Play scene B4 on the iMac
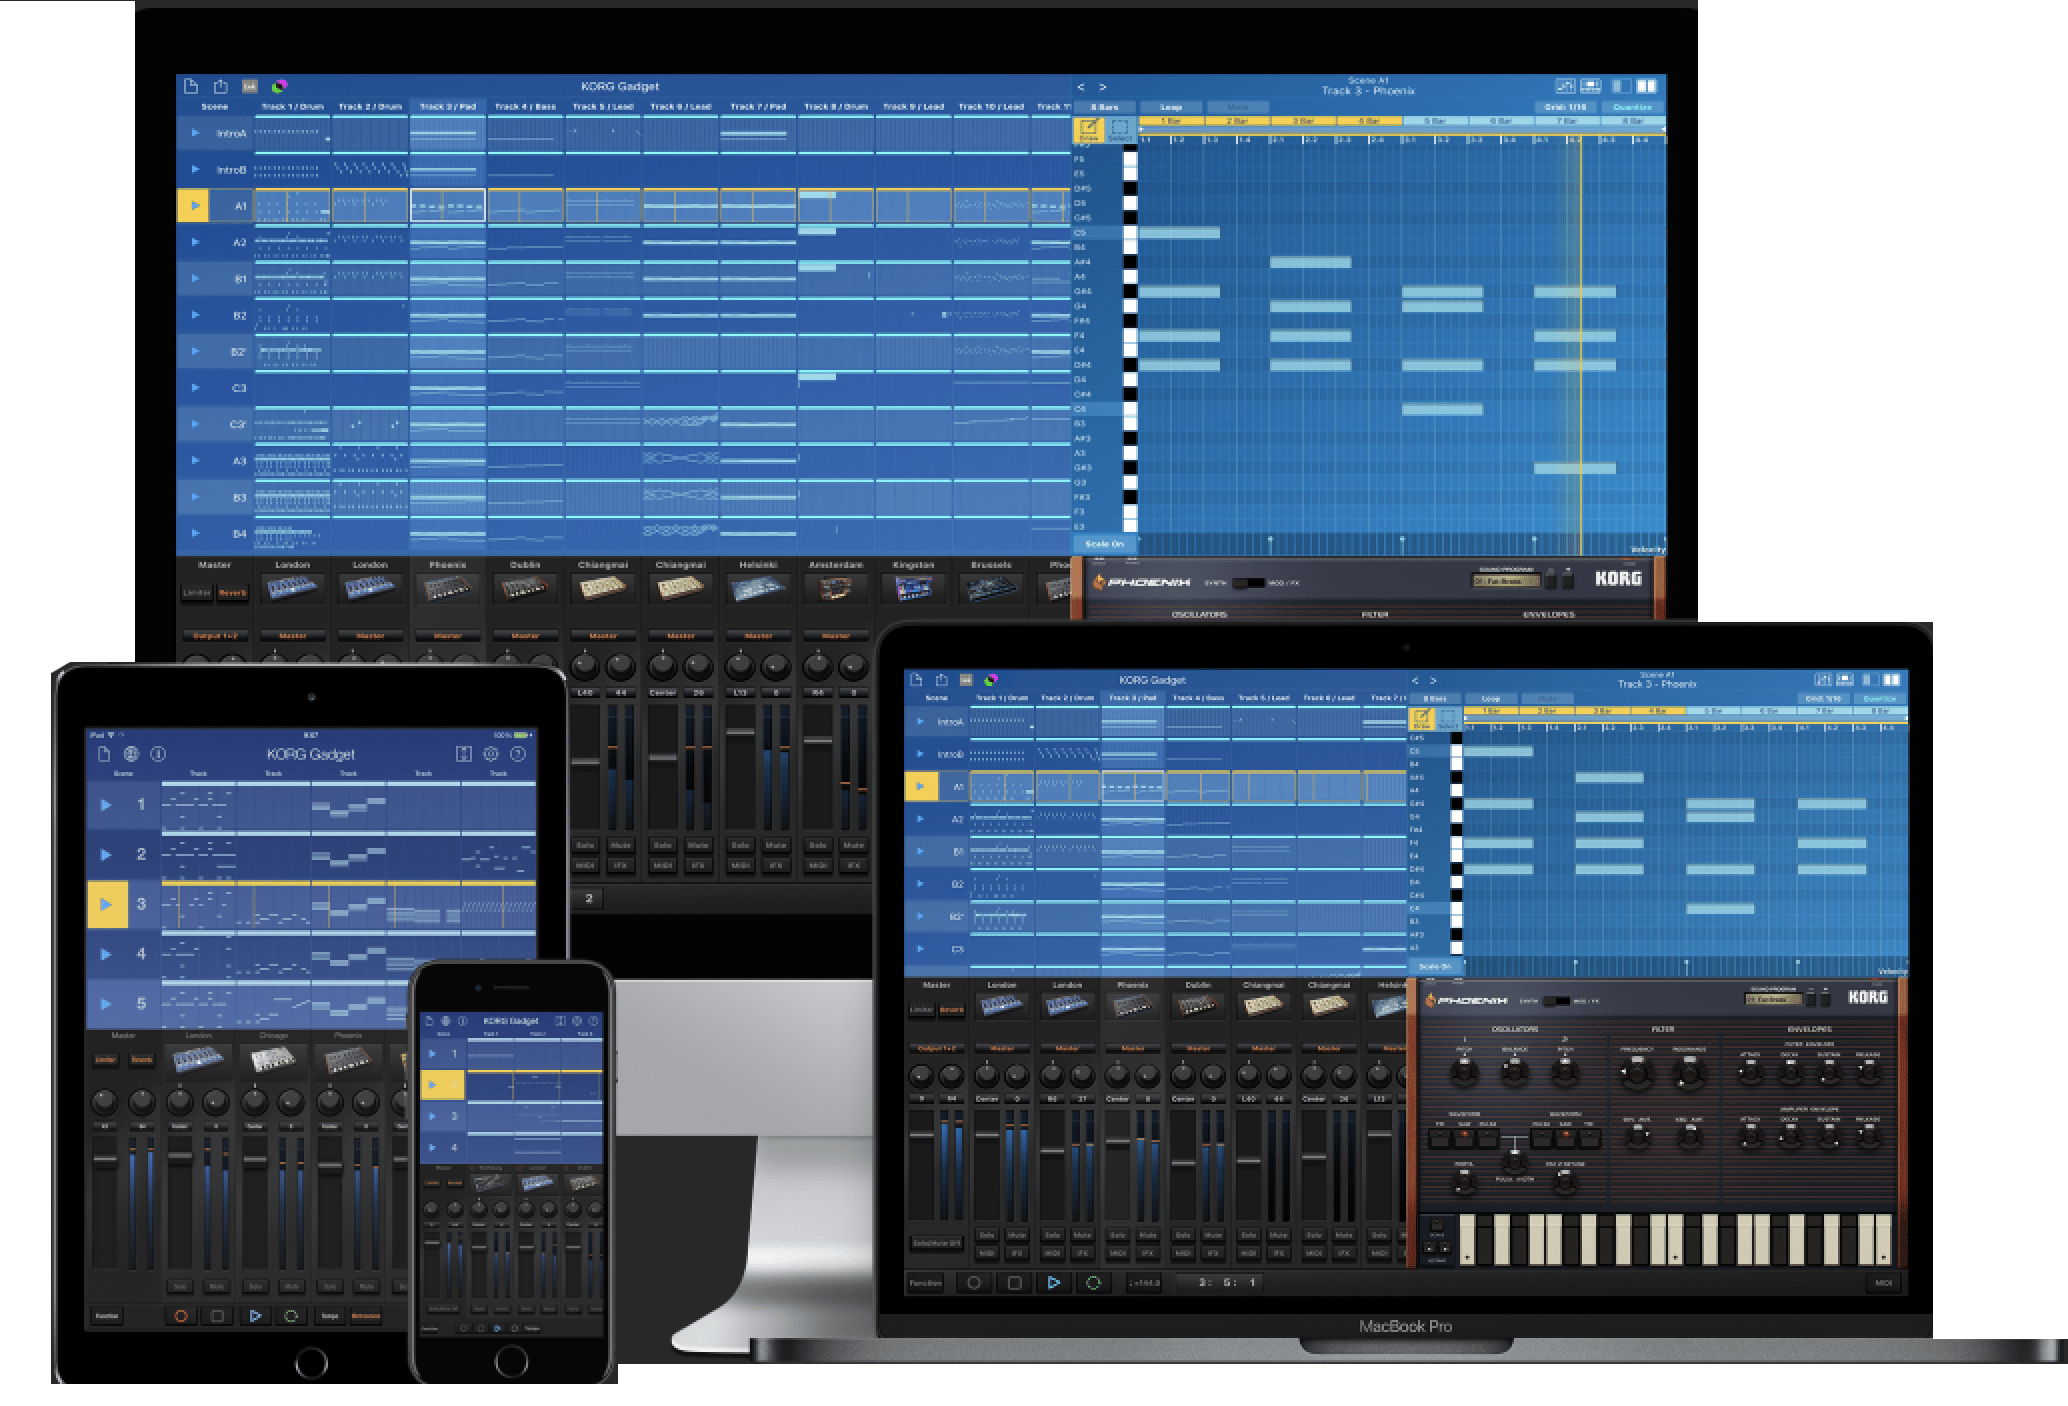Image resolution: width=2068 pixels, height=1406 pixels. pos(195,533)
